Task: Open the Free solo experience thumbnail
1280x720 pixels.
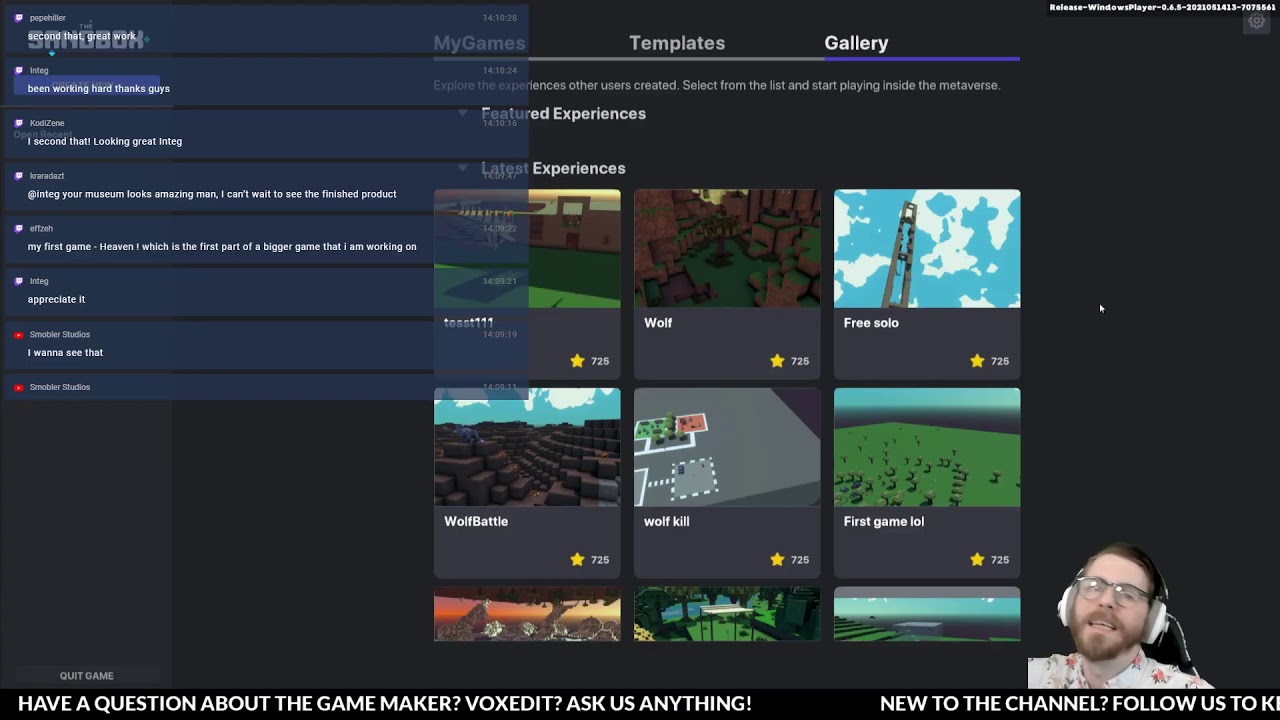Action: pos(927,248)
